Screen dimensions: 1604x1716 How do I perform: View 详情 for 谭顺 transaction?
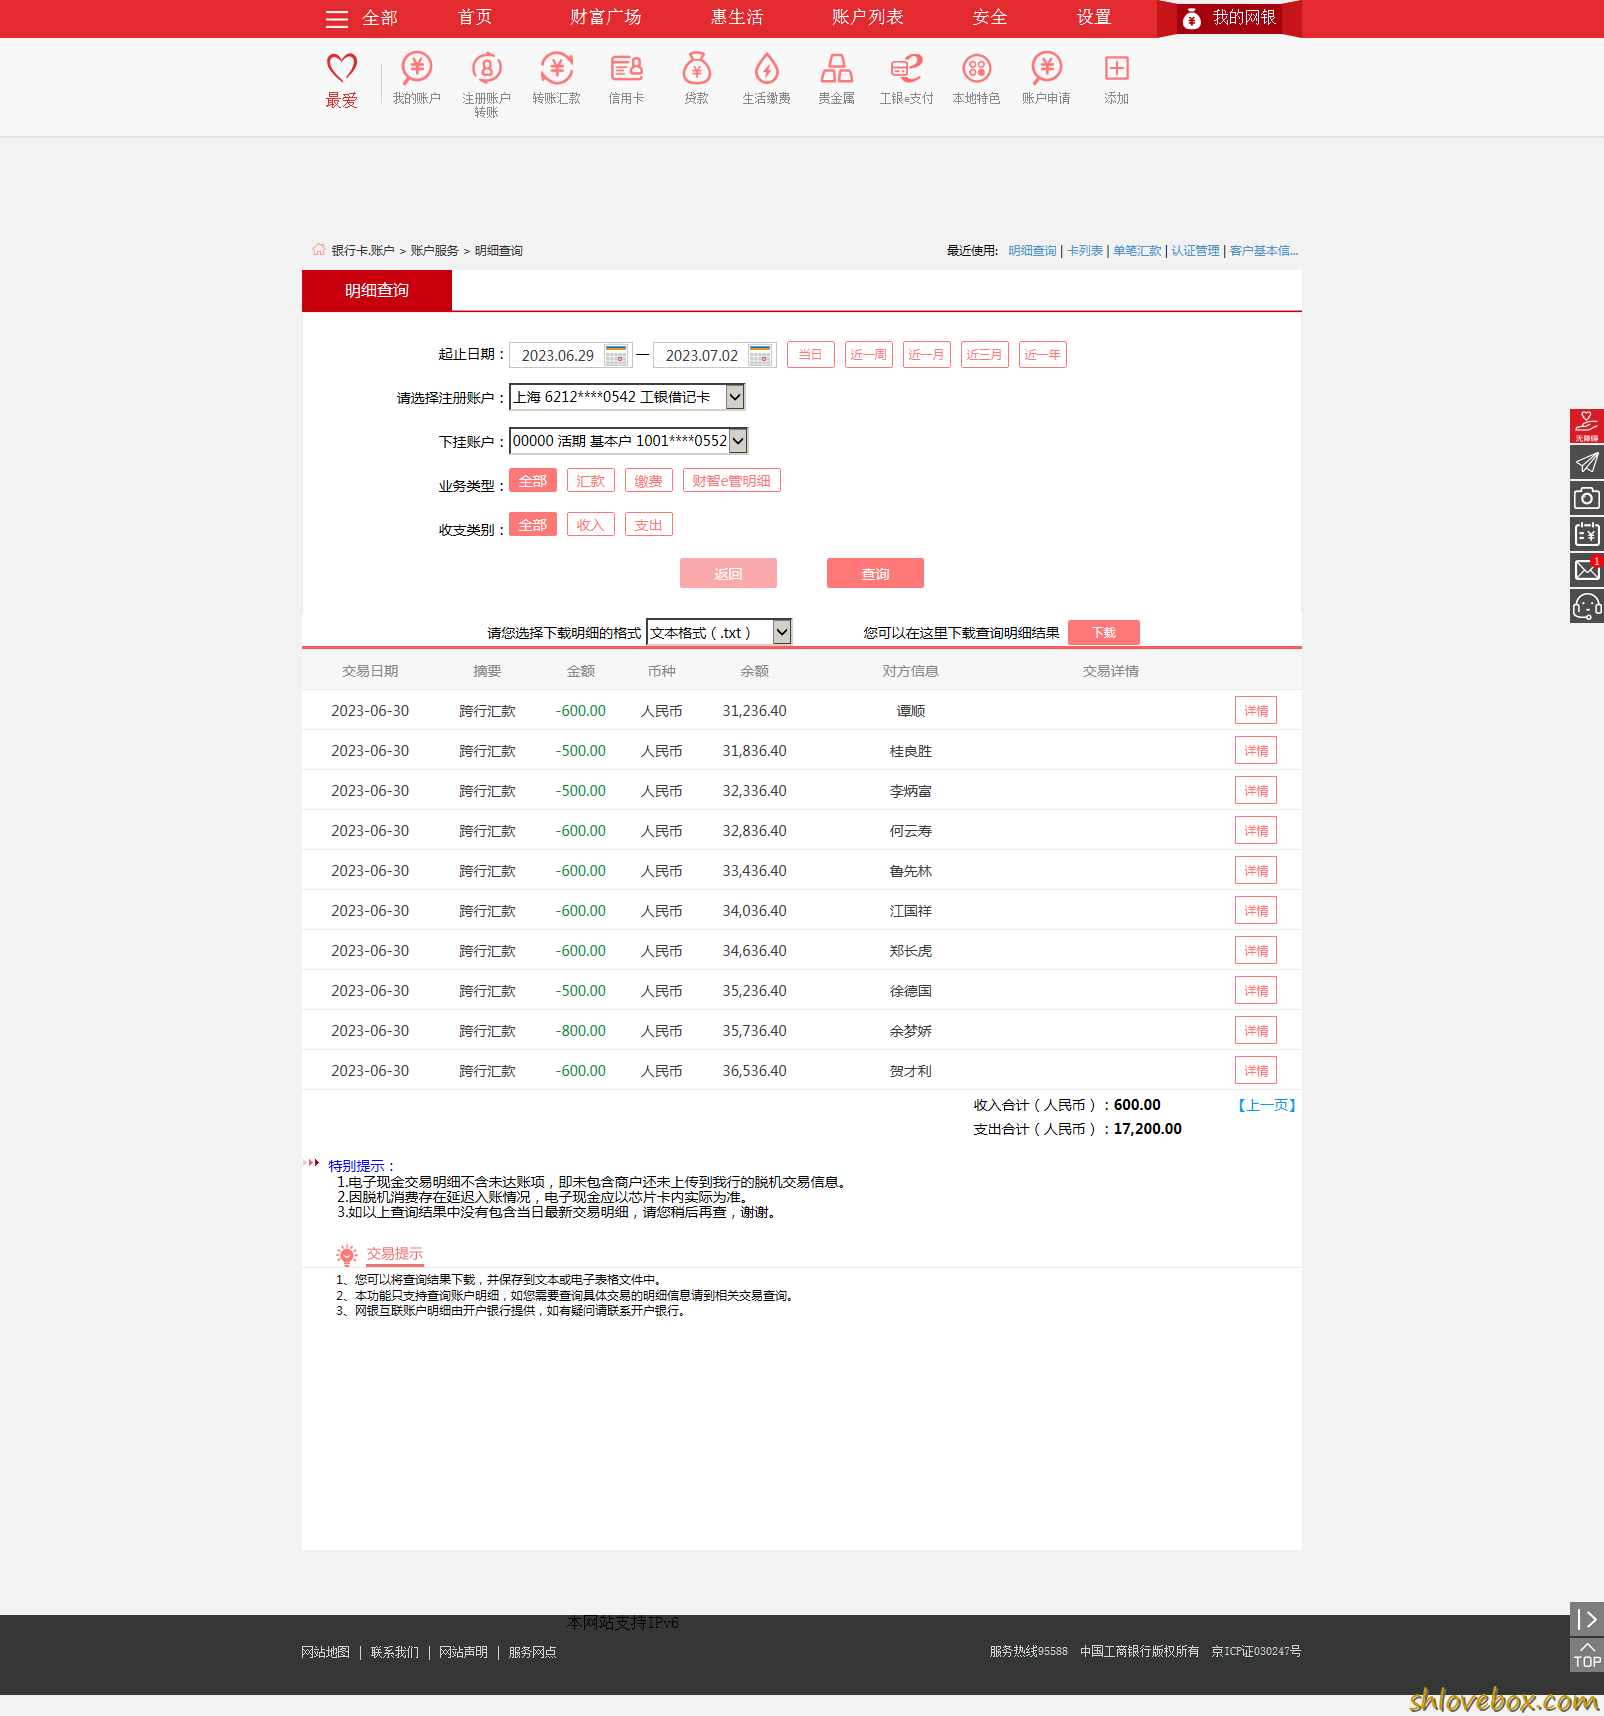[1256, 711]
